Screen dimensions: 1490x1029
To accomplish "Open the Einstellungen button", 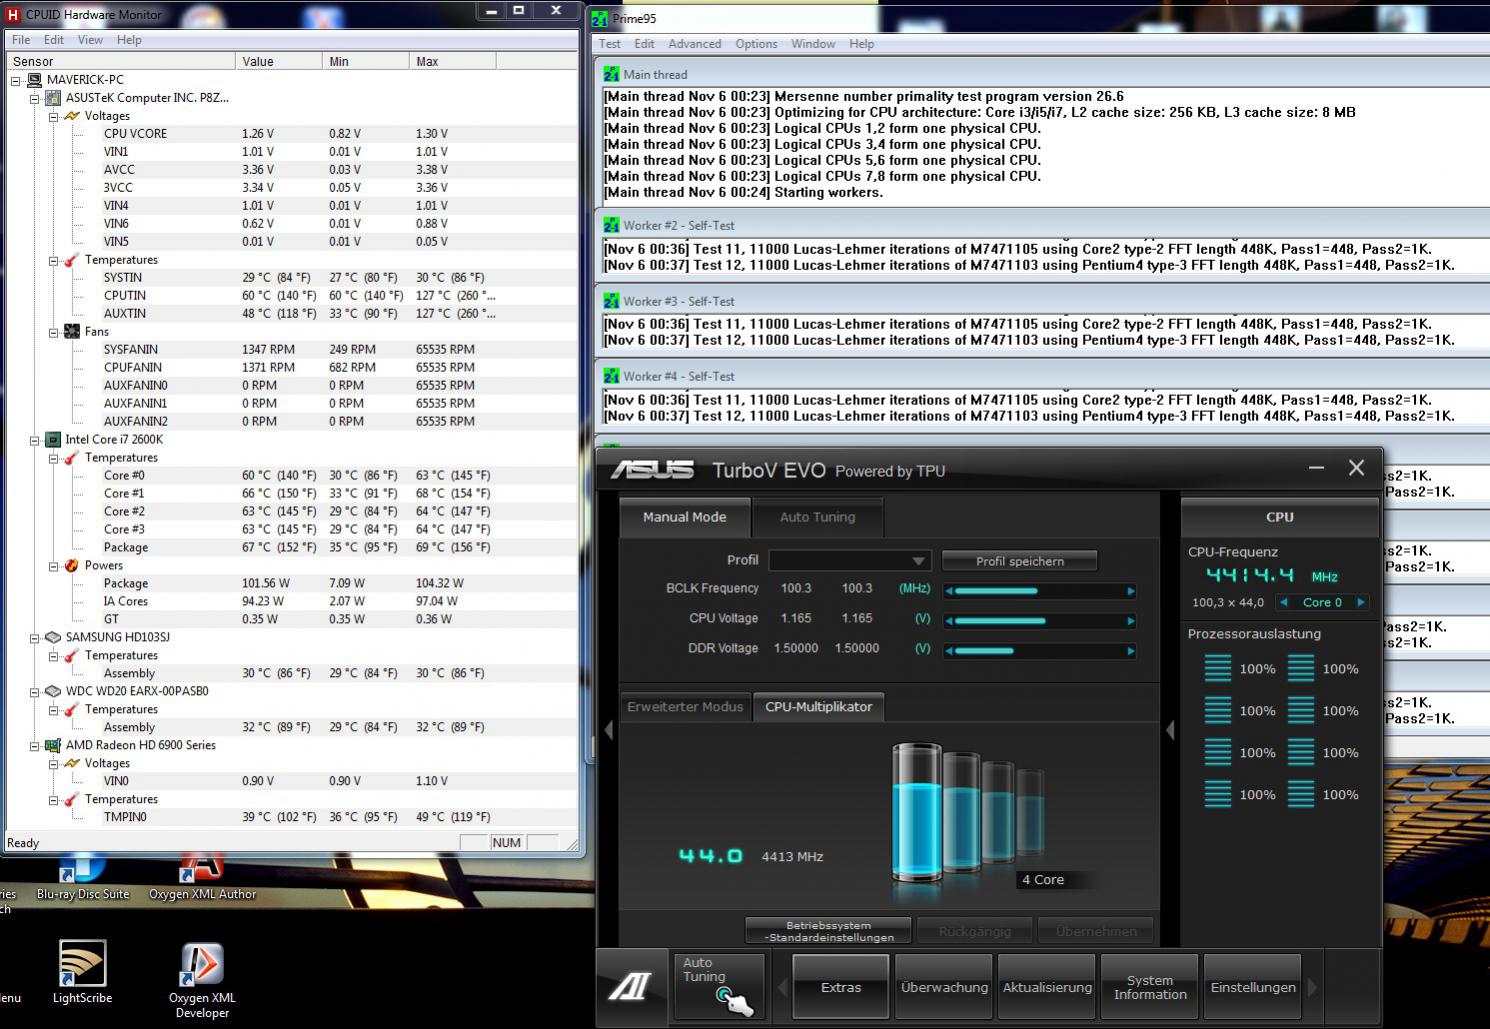I will click(1253, 987).
